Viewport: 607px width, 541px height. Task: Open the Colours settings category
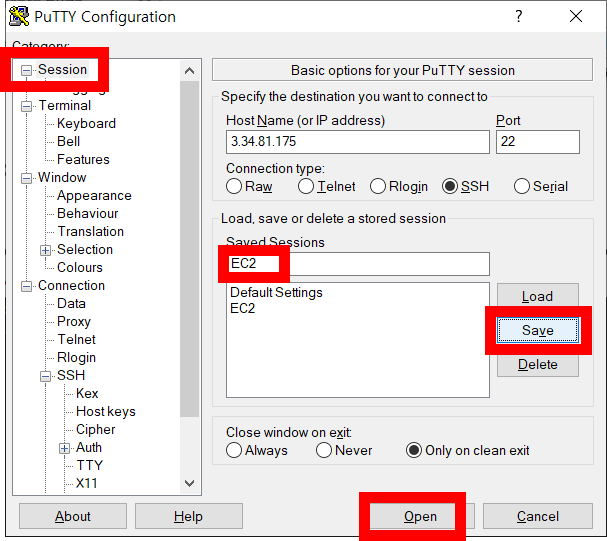click(80, 267)
